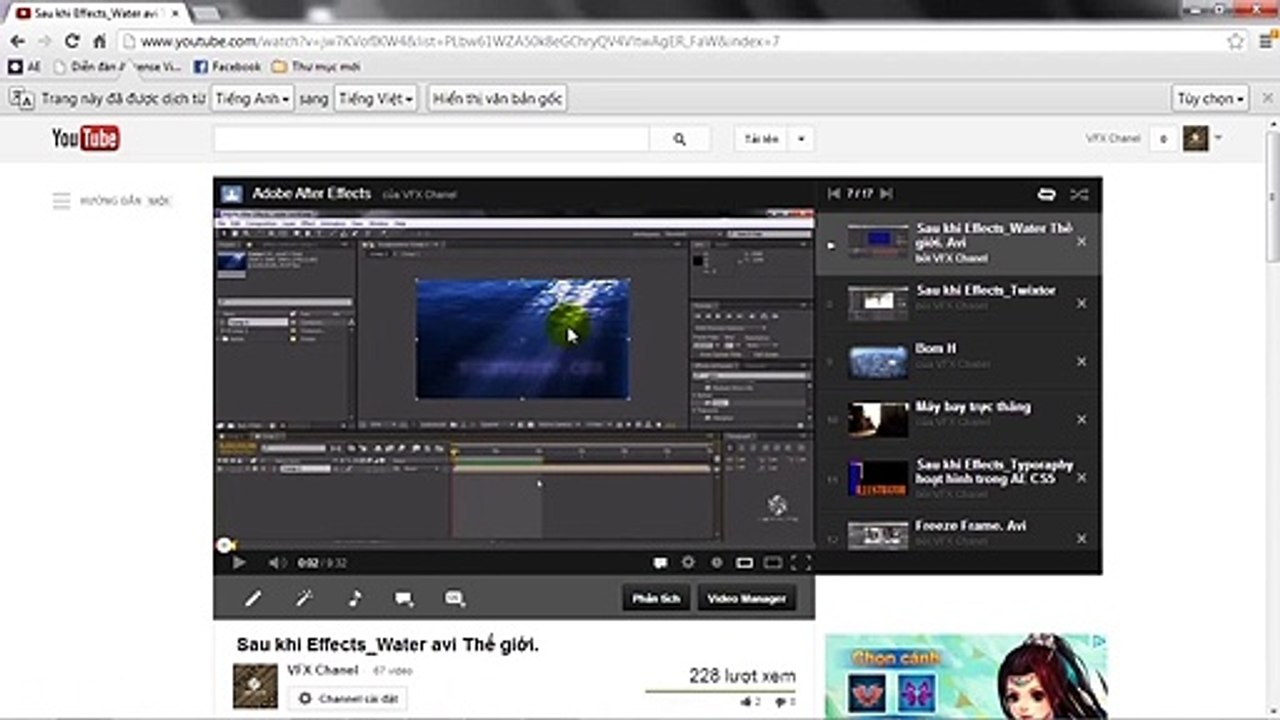Open notifications count box in header
1280x720 pixels.
click(1162, 139)
